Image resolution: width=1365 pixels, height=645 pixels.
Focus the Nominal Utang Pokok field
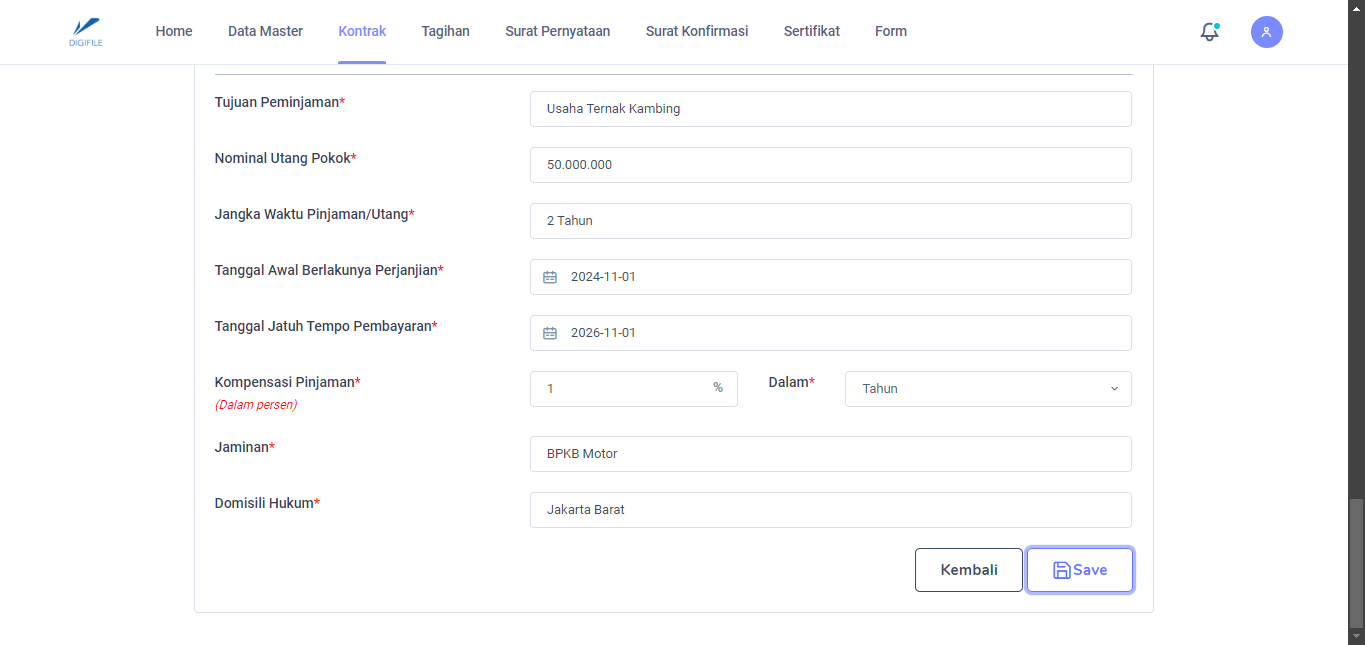pos(830,165)
